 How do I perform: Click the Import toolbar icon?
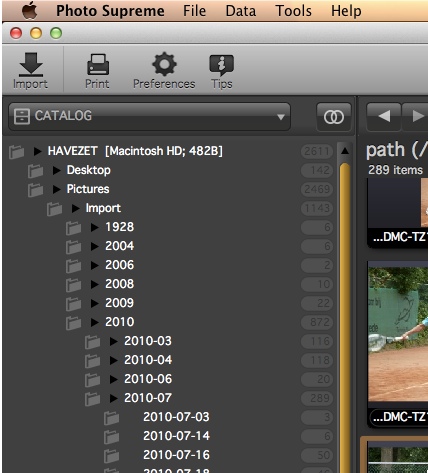coord(30,70)
